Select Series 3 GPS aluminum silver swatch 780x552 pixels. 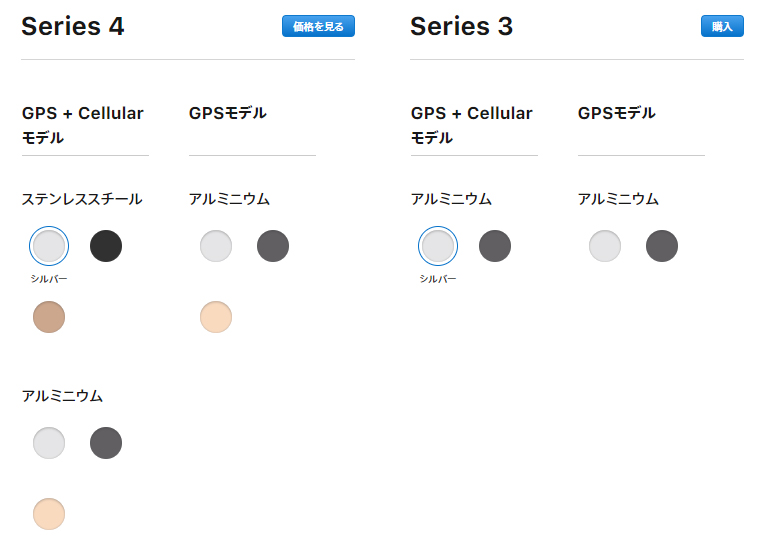point(605,246)
